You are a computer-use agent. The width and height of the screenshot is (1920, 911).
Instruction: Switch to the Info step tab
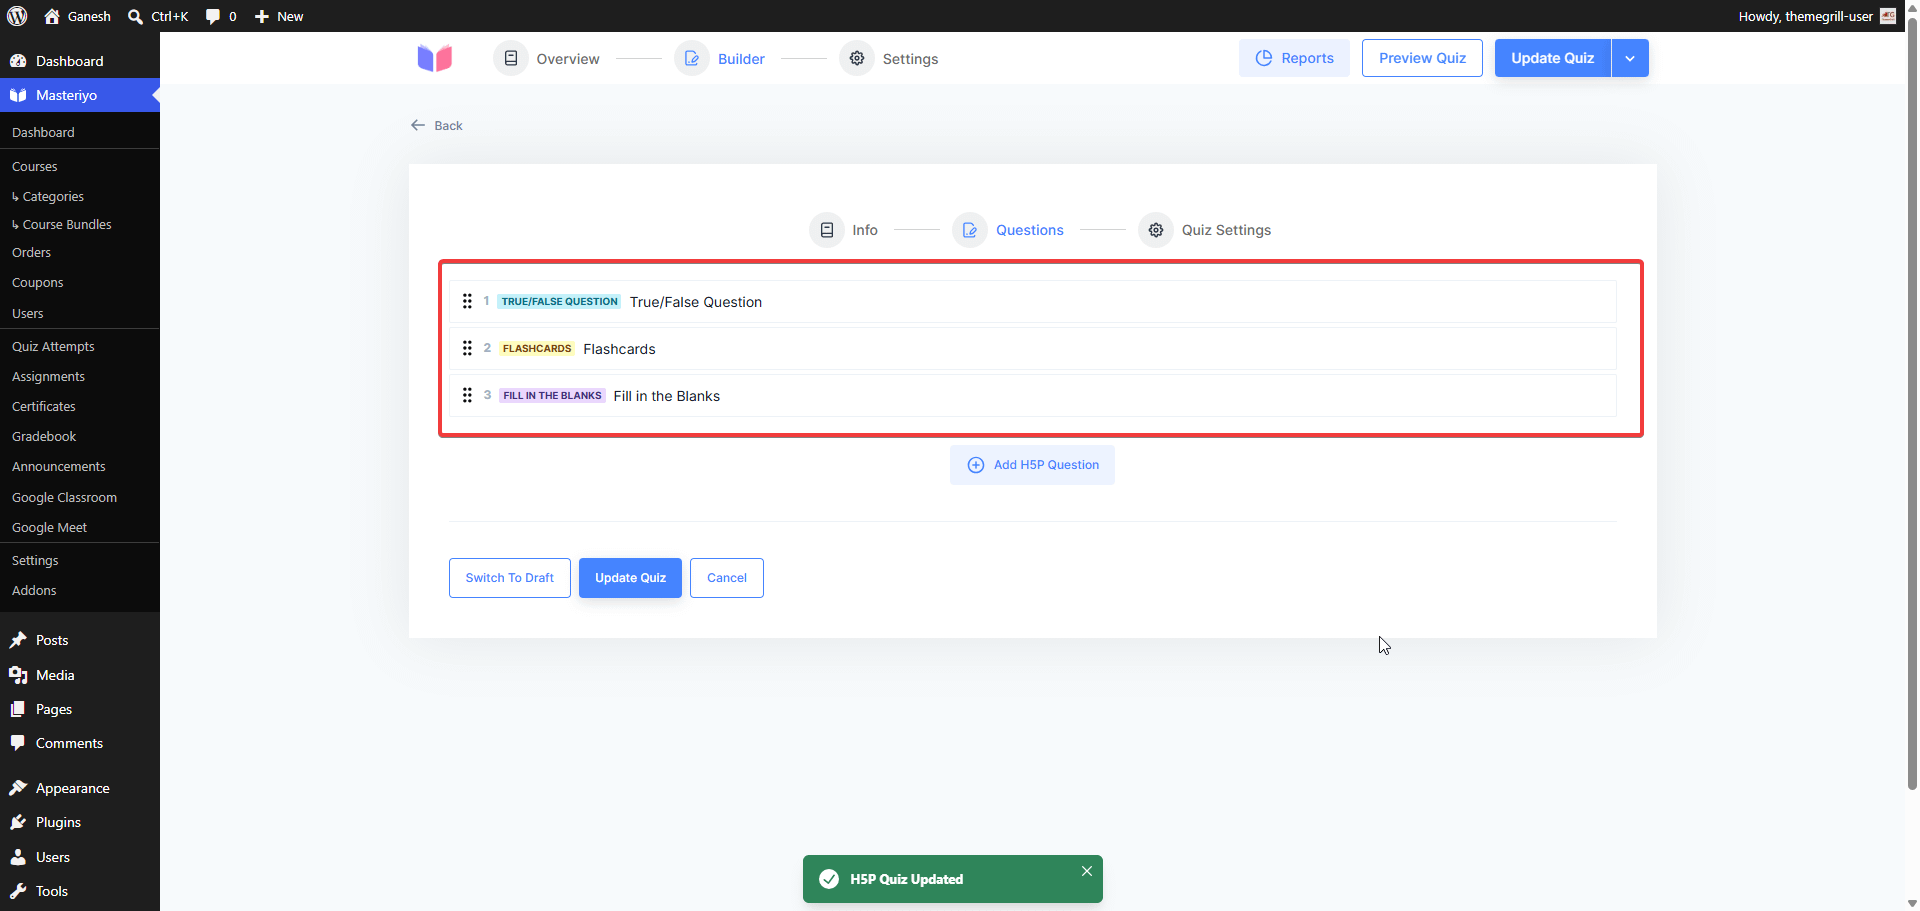pyautogui.click(x=844, y=230)
